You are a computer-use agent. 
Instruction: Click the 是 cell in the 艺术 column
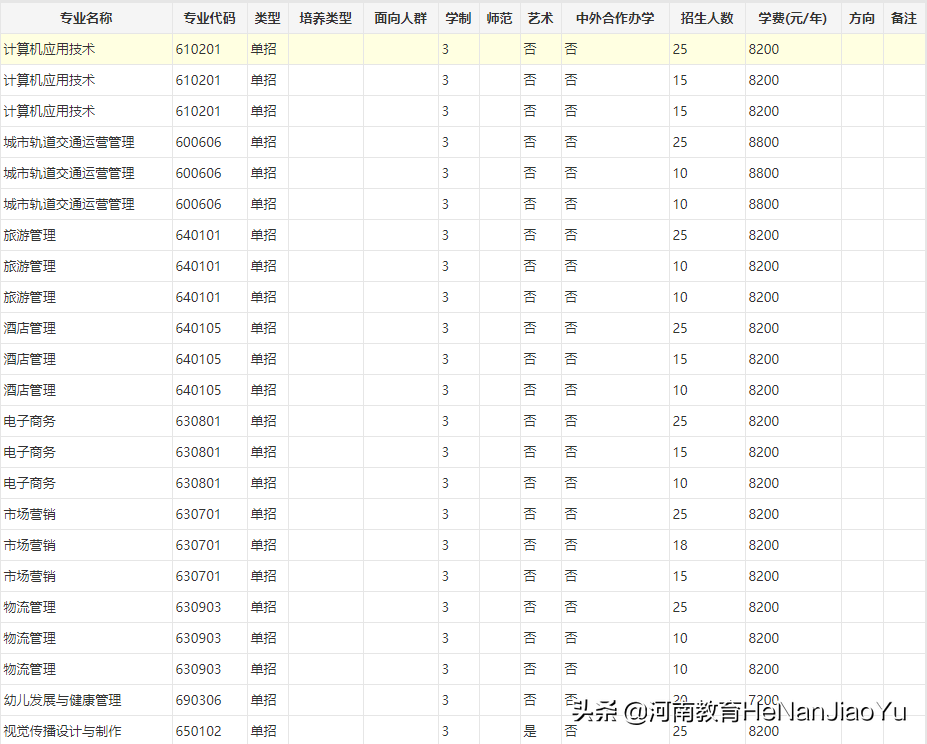[530, 731]
